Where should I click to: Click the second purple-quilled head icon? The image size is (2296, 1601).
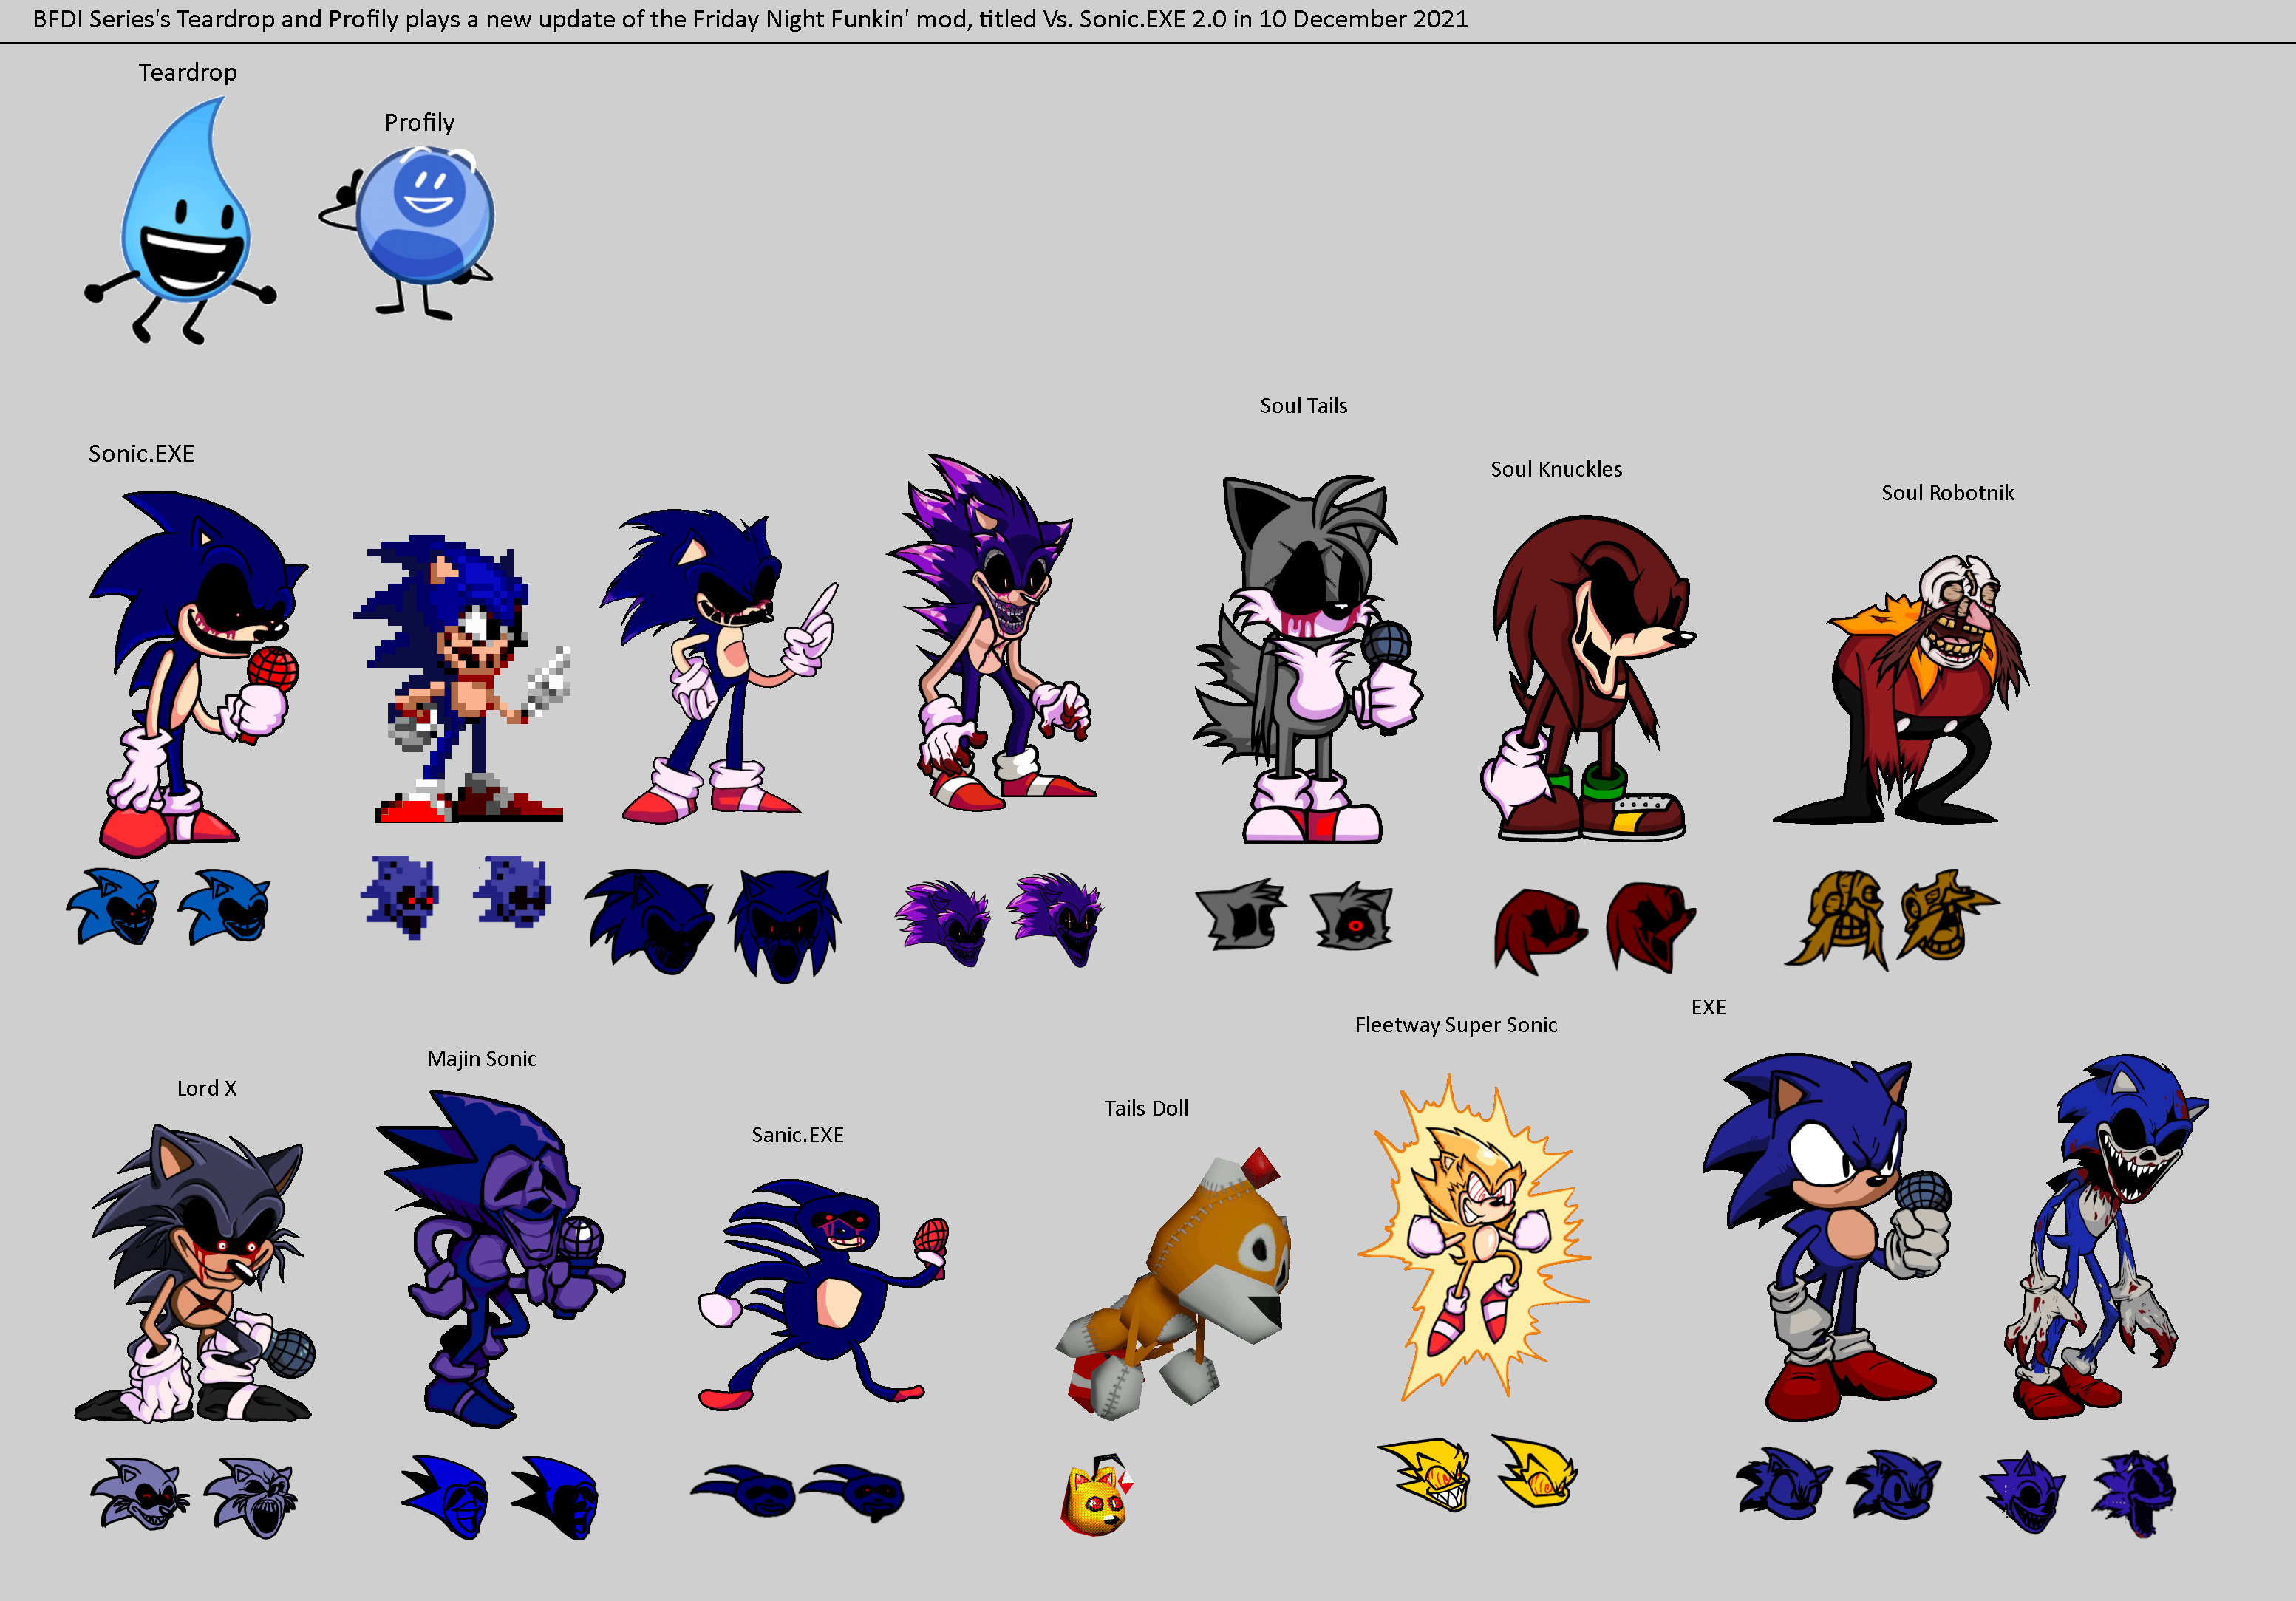pos(1054,919)
